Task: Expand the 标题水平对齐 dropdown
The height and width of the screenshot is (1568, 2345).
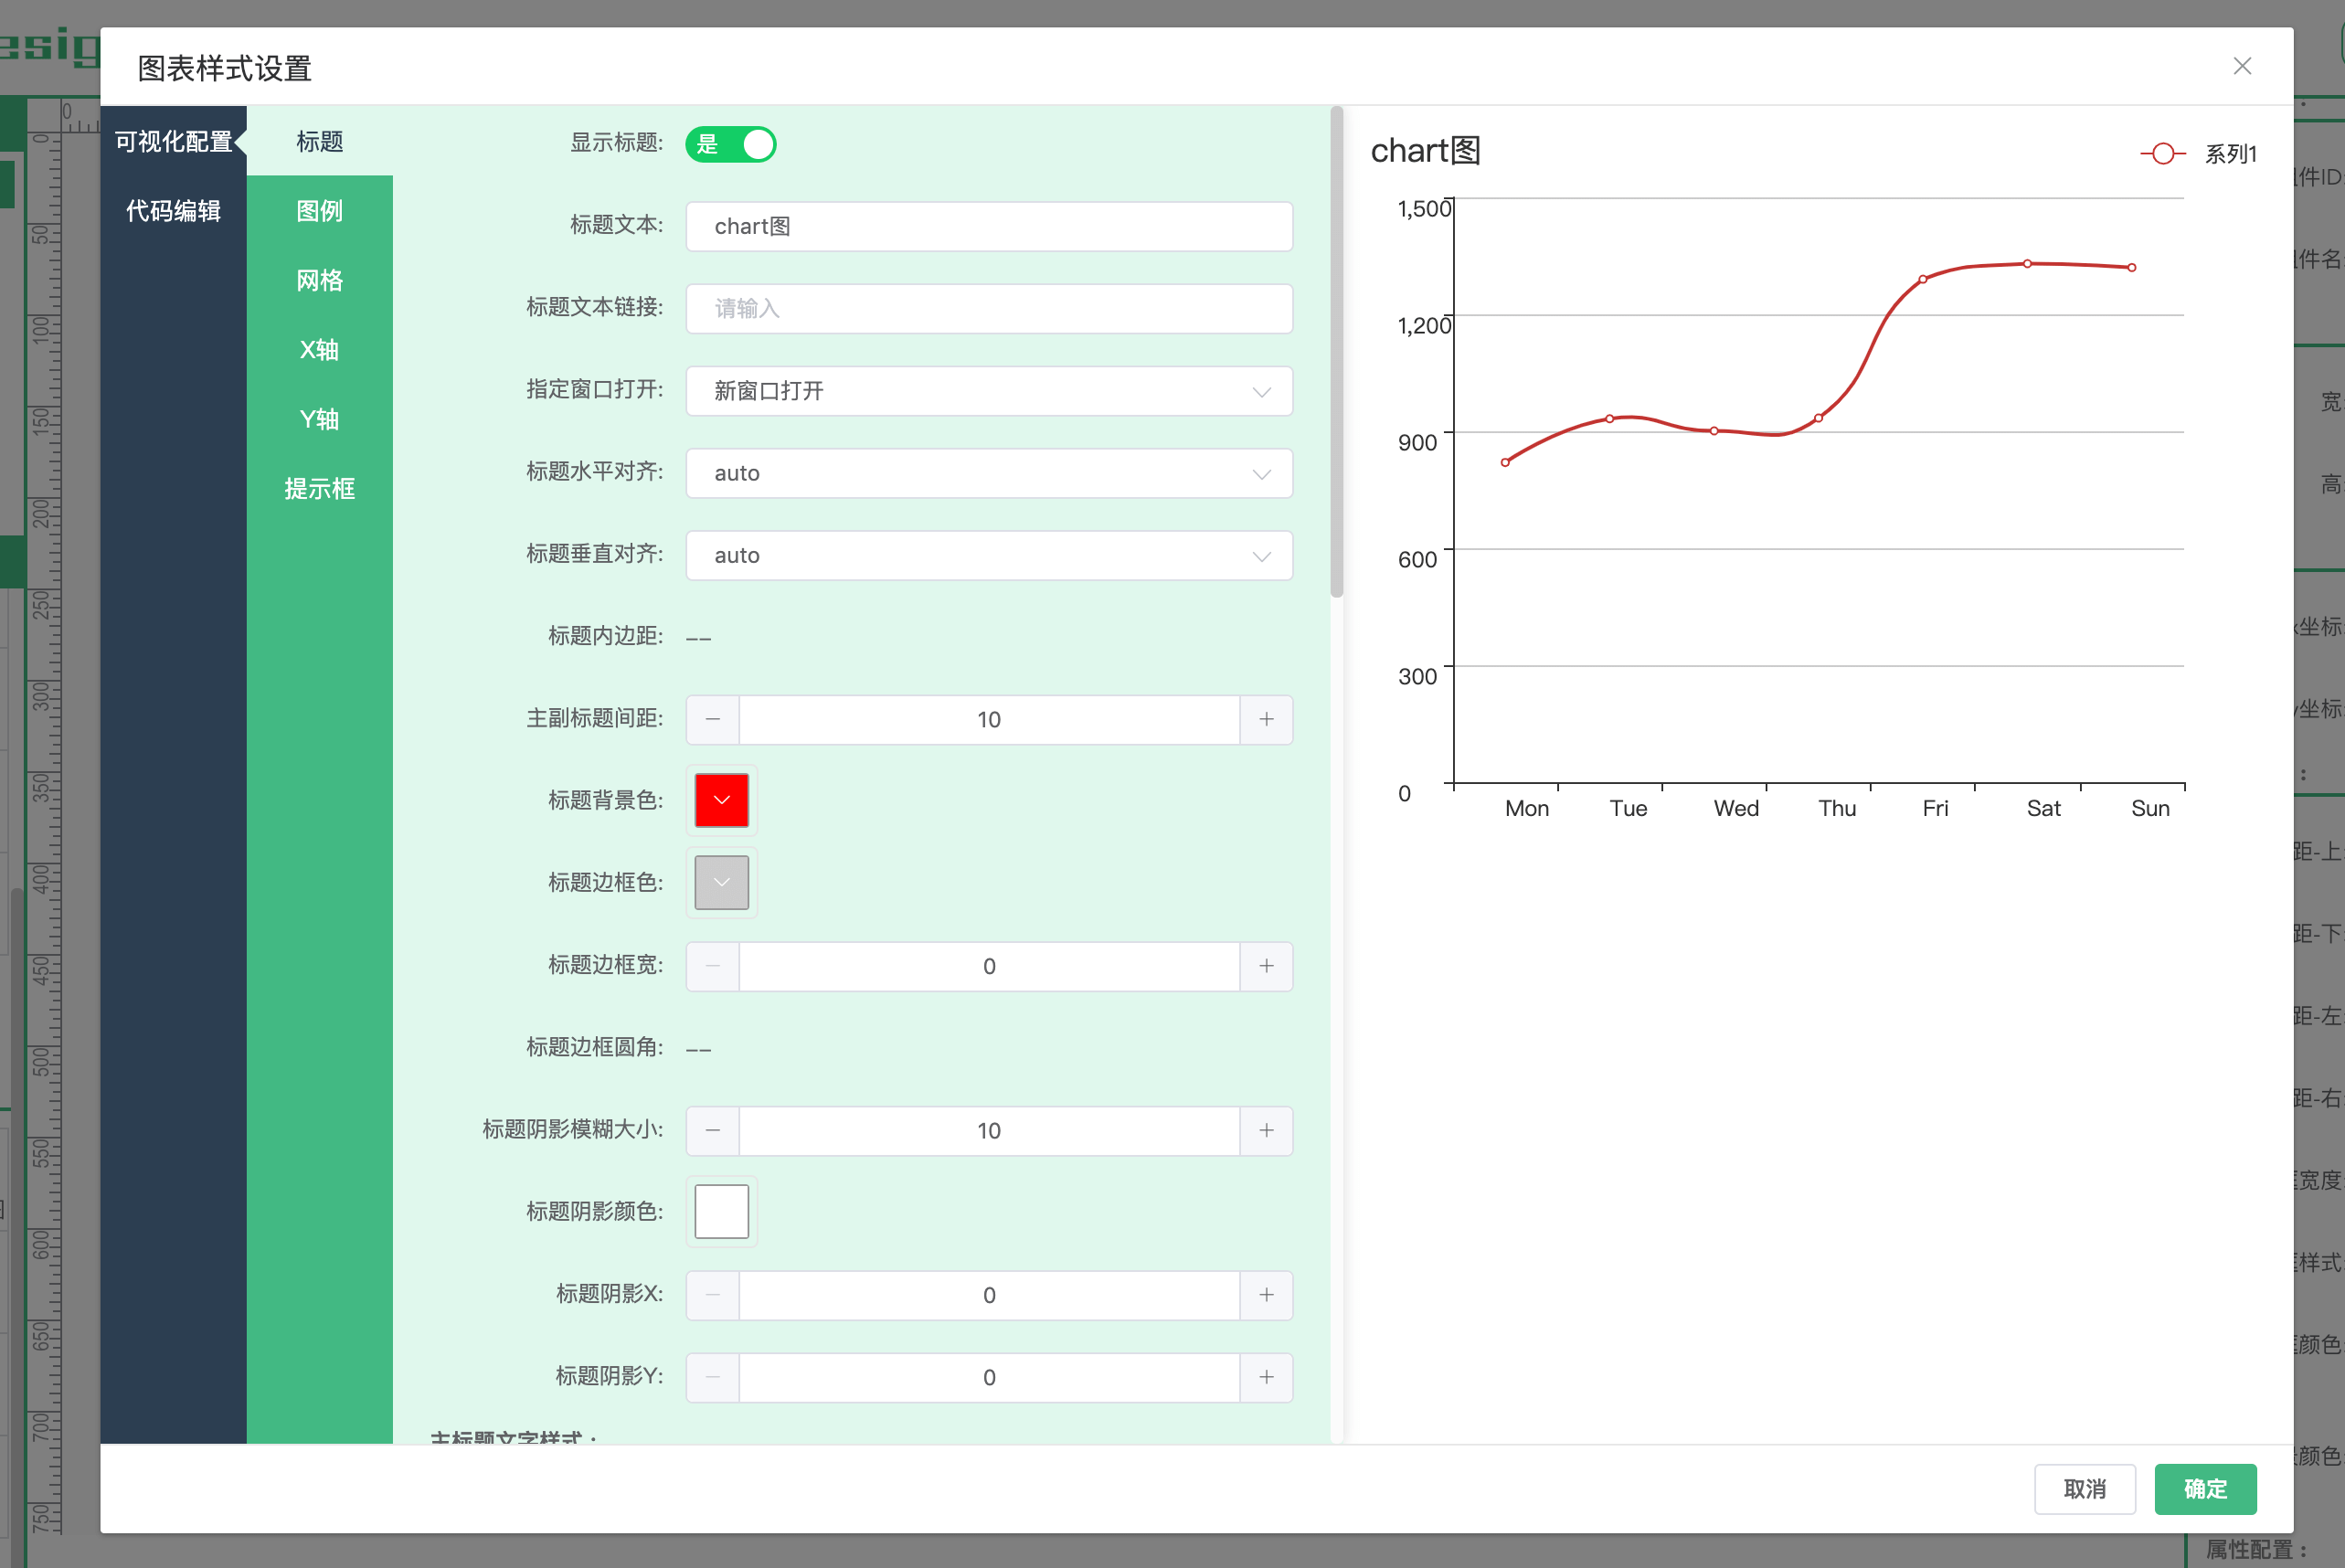Action: [988, 473]
